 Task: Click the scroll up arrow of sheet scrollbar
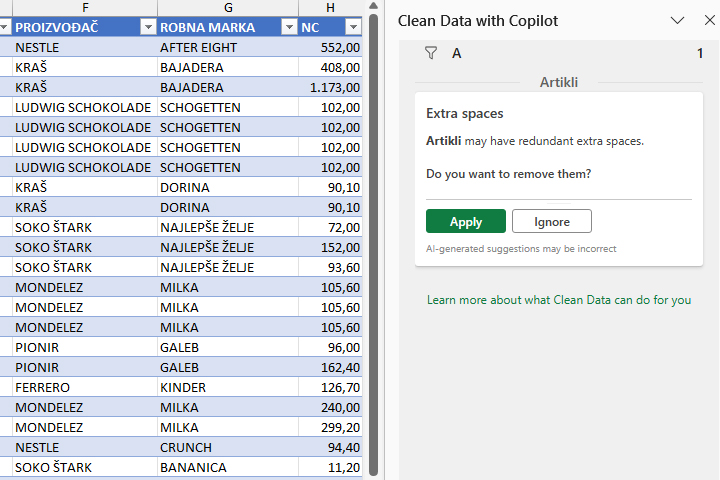click(373, 6)
